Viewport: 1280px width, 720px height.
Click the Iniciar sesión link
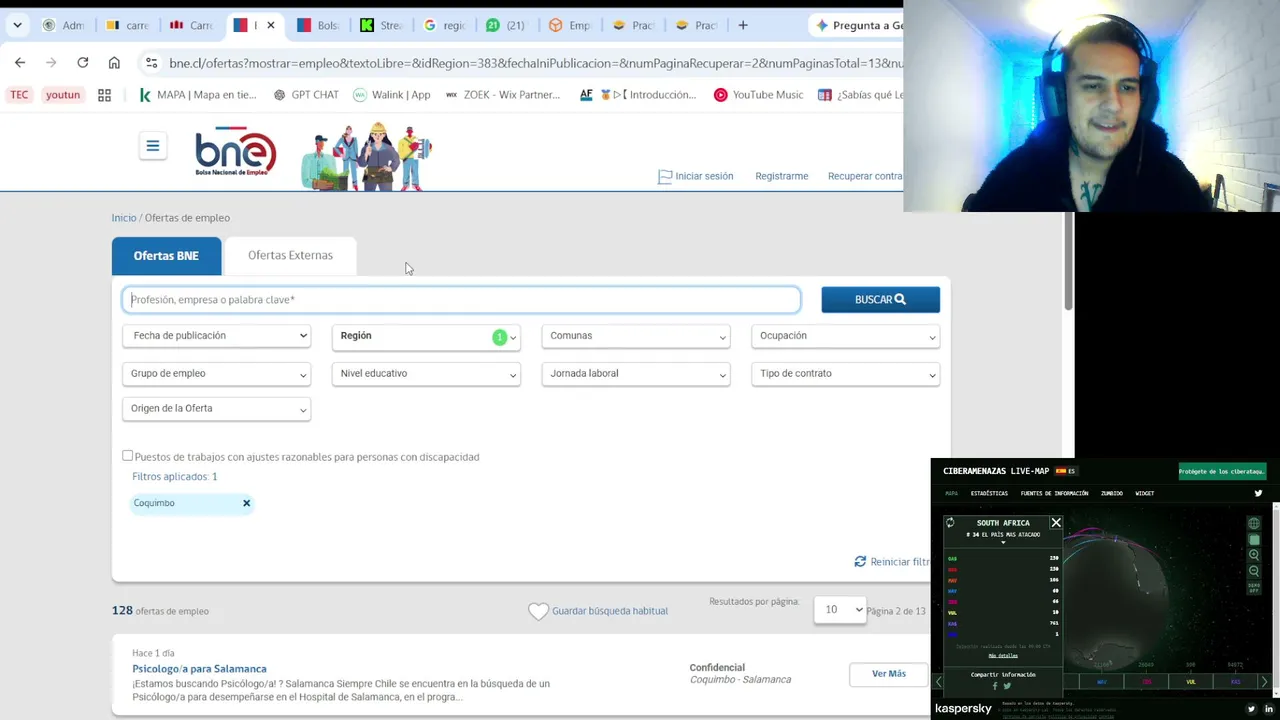click(696, 176)
